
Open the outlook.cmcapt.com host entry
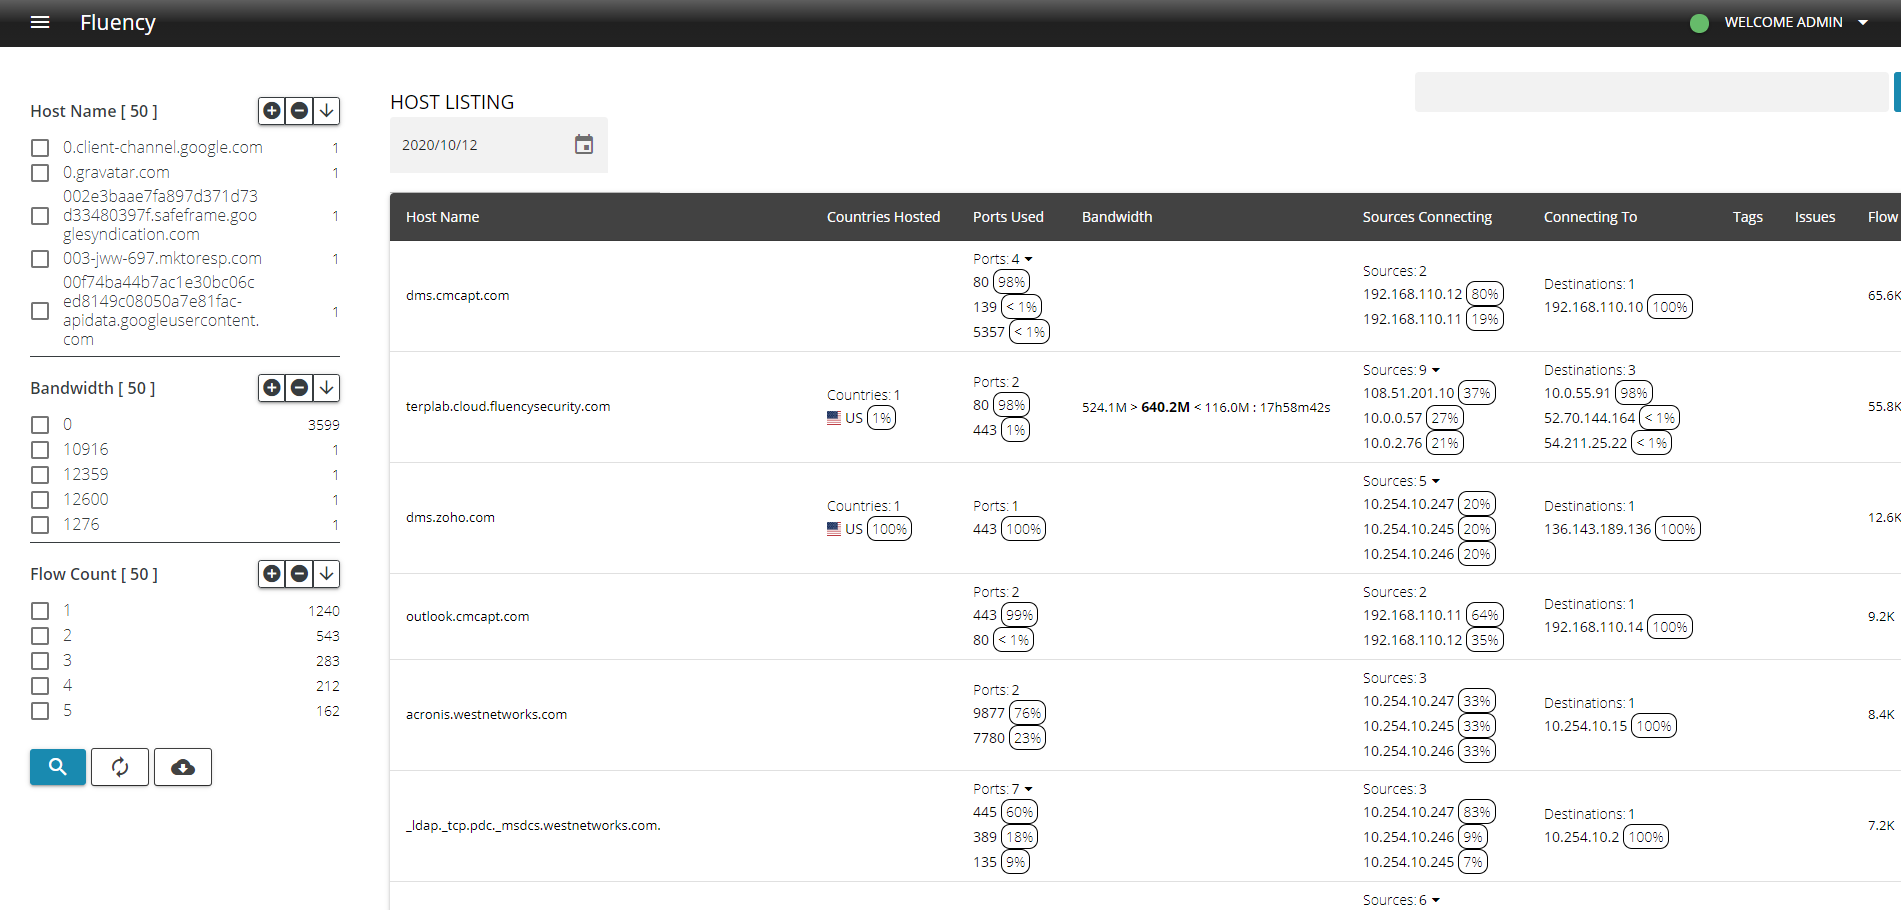467,617
